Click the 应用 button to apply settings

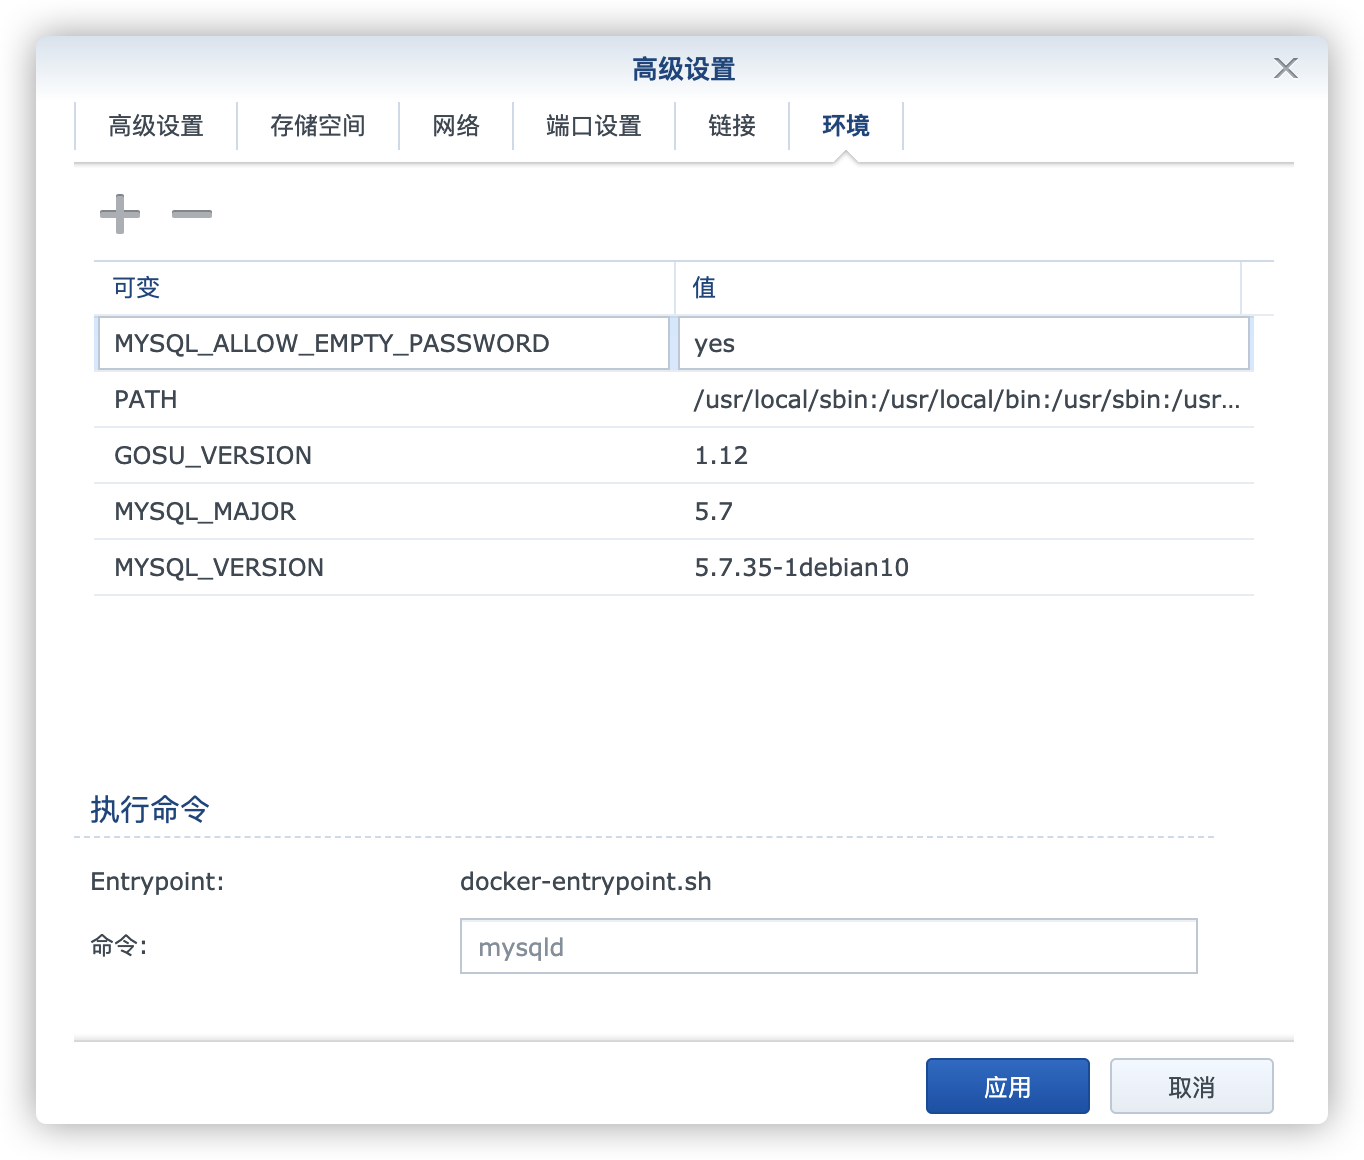pos(1007,1085)
